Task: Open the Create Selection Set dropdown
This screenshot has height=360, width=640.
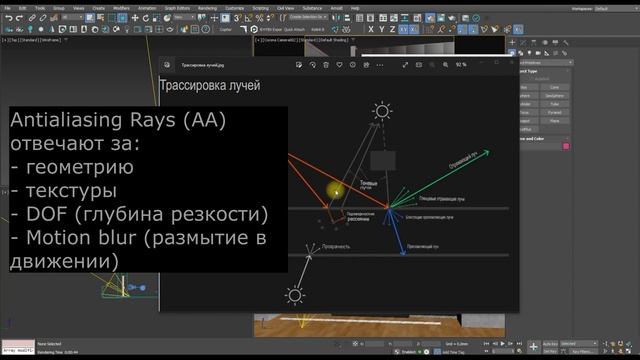Action: click(x=309, y=18)
